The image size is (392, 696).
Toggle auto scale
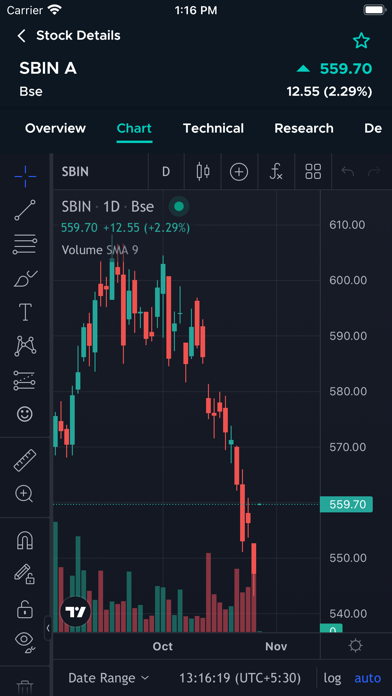pyautogui.click(x=368, y=678)
